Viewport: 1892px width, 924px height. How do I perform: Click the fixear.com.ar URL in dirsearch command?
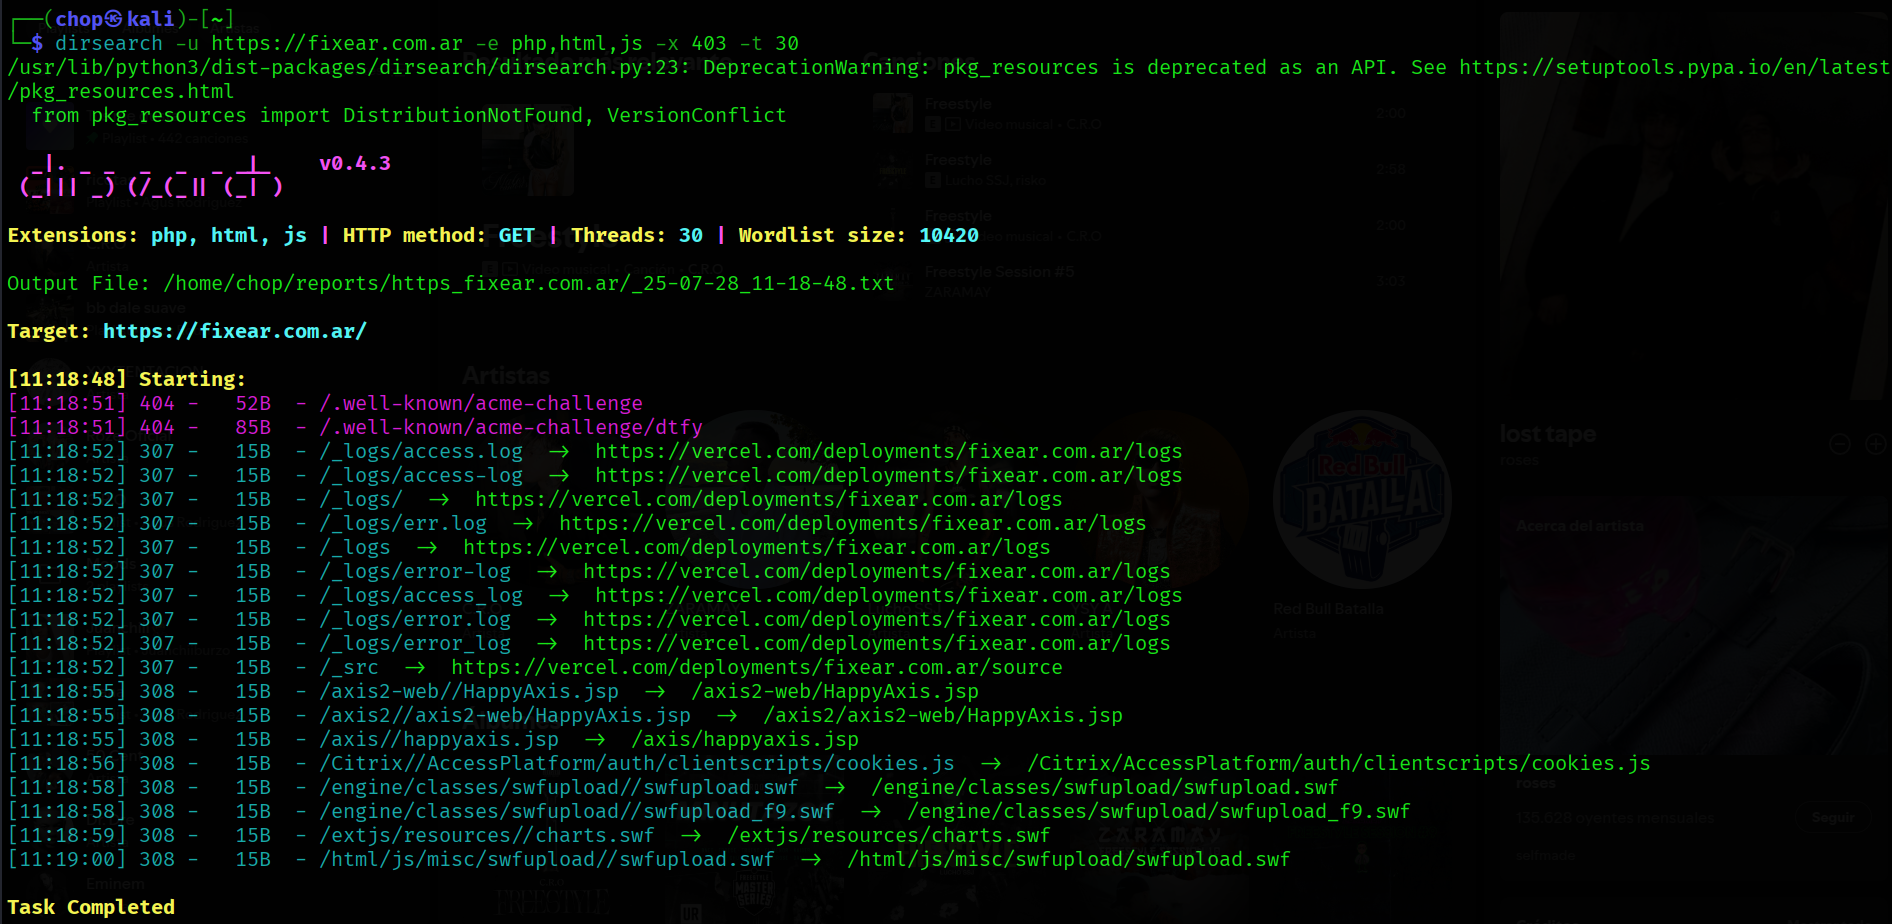pyautogui.click(x=337, y=43)
